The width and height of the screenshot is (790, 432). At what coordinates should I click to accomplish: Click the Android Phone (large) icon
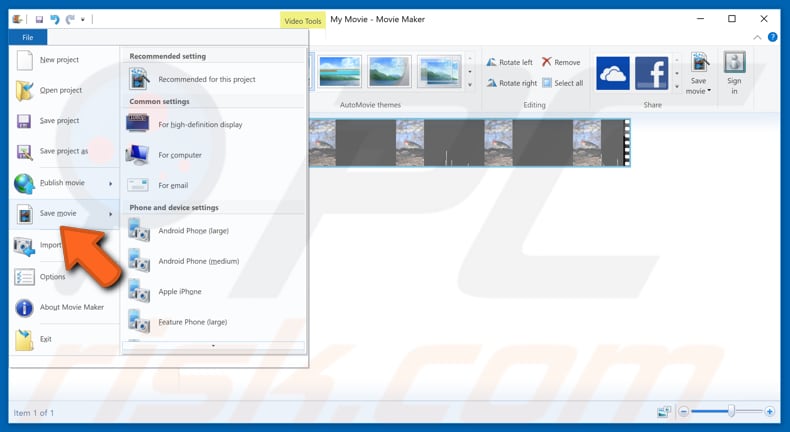point(139,230)
